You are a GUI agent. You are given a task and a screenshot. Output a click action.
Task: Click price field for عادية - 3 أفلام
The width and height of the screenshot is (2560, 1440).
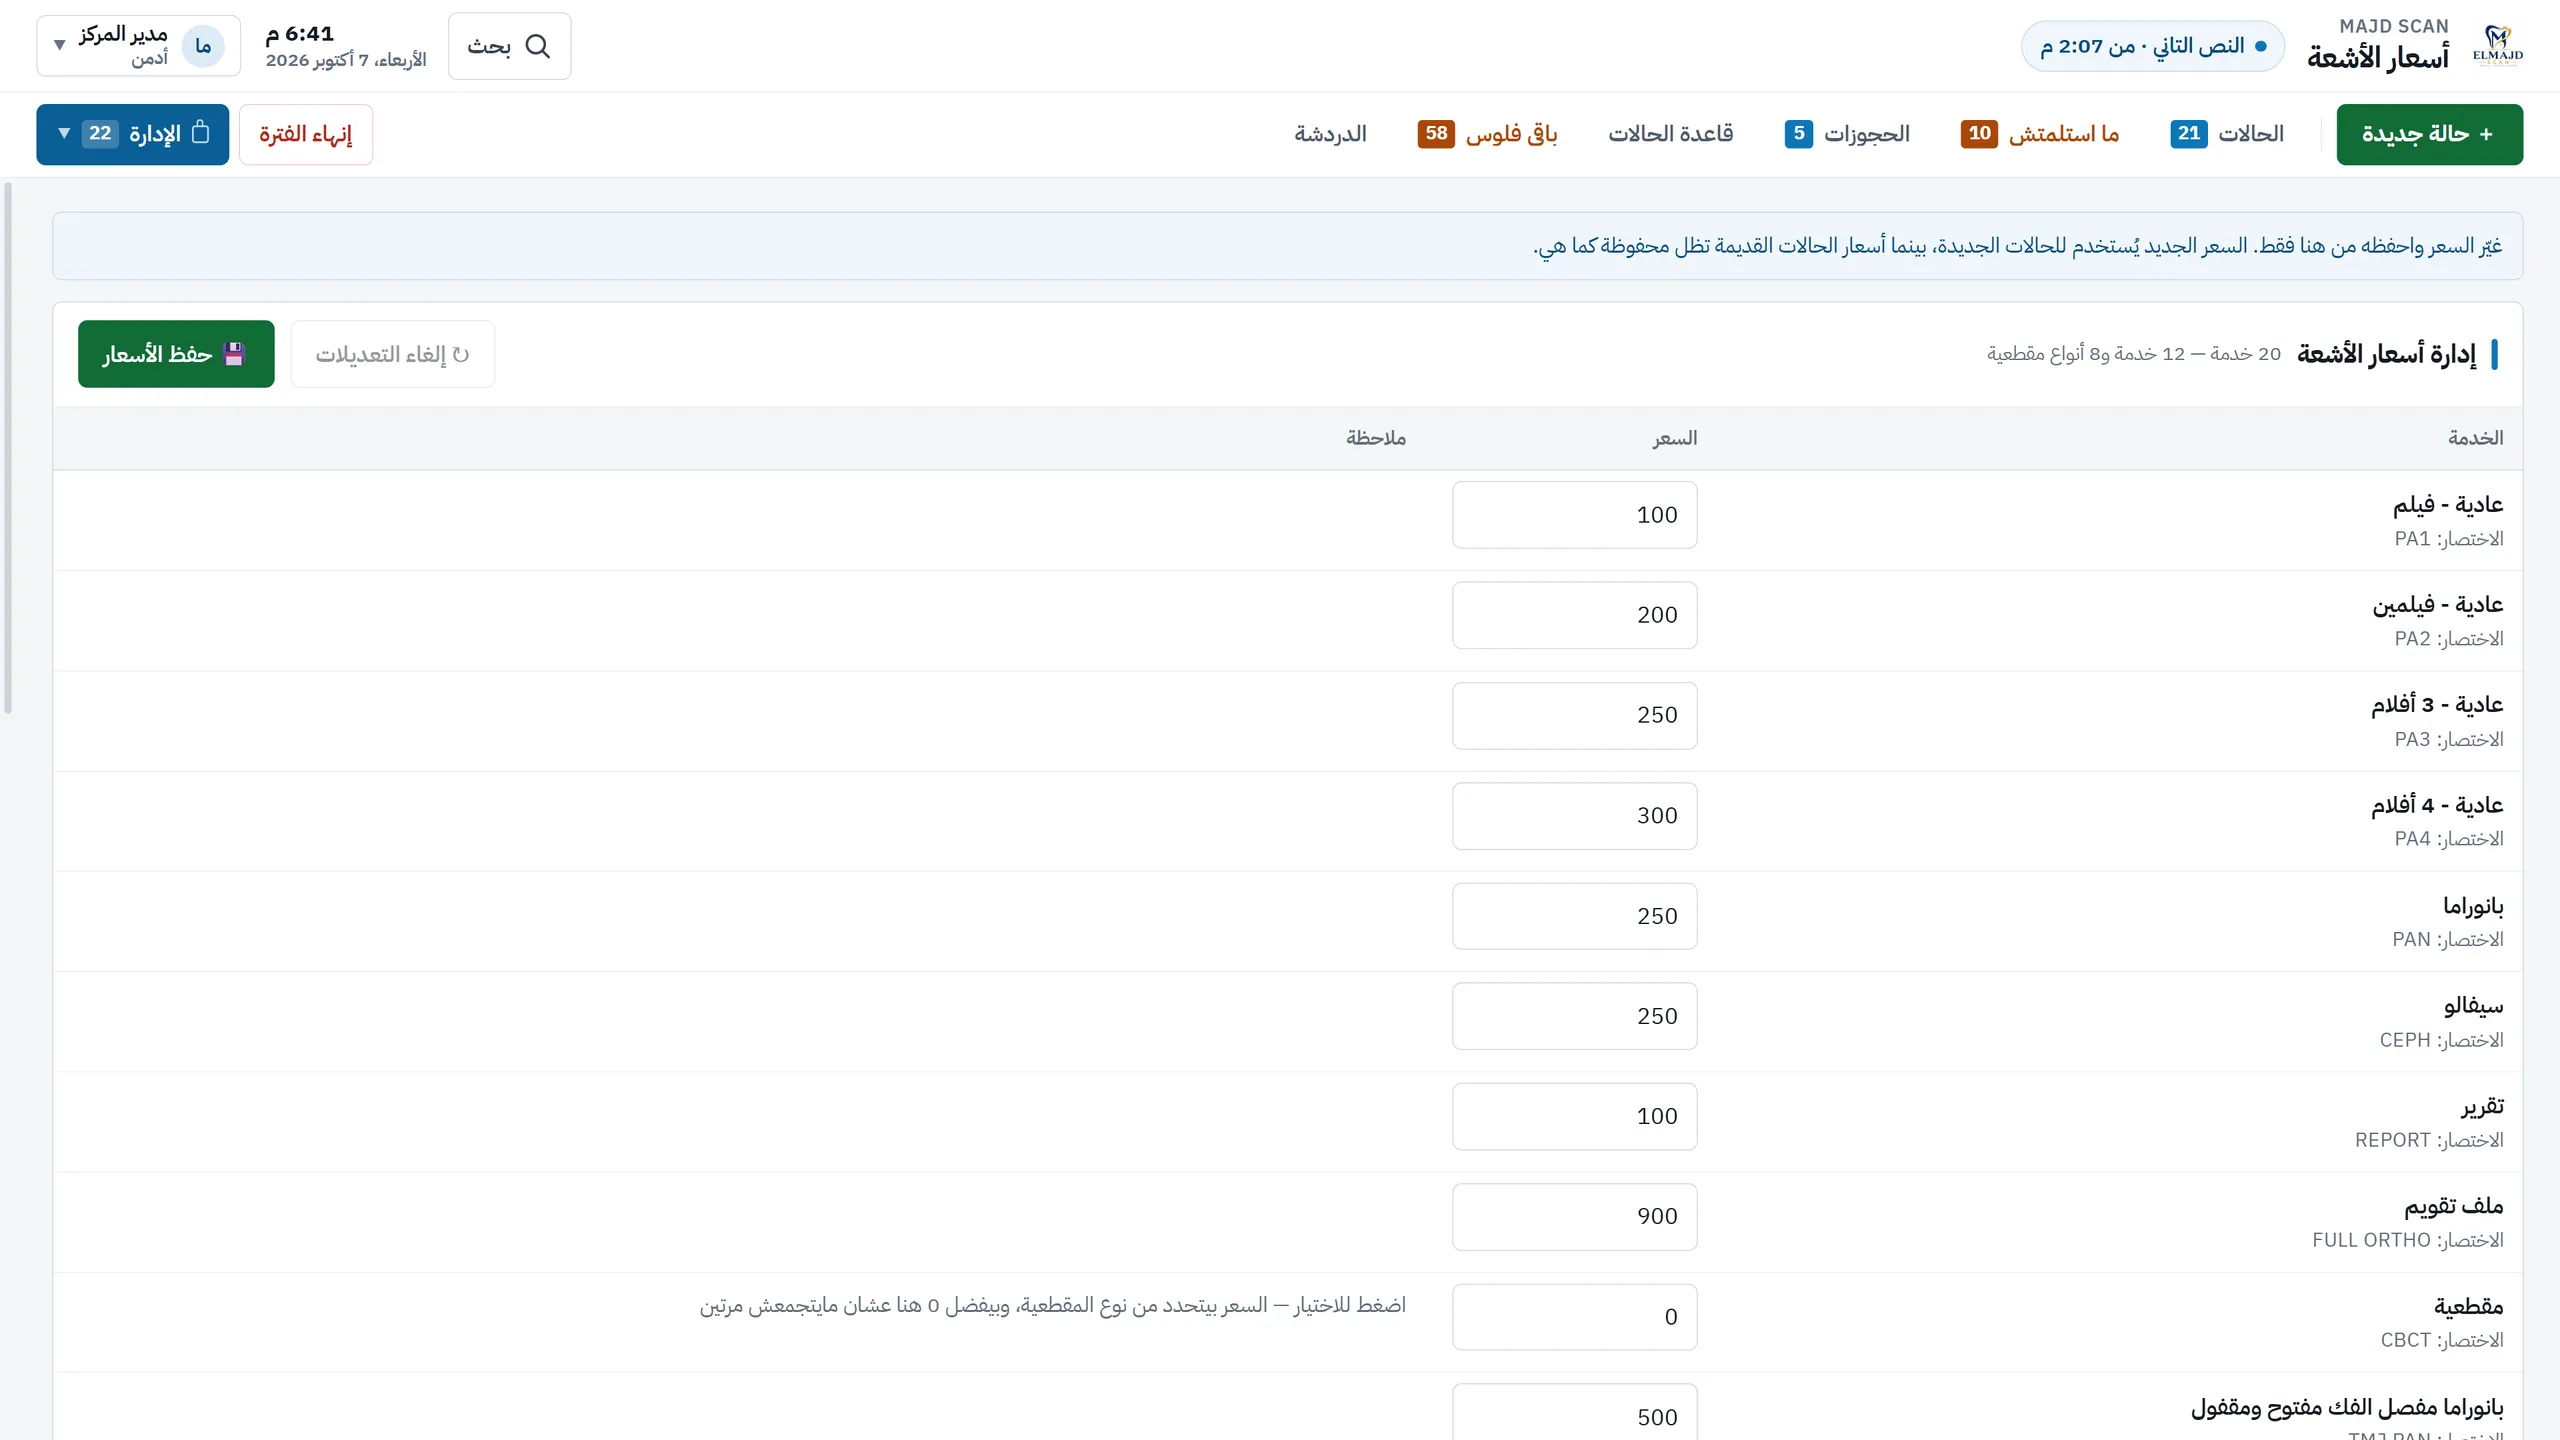1574,714
